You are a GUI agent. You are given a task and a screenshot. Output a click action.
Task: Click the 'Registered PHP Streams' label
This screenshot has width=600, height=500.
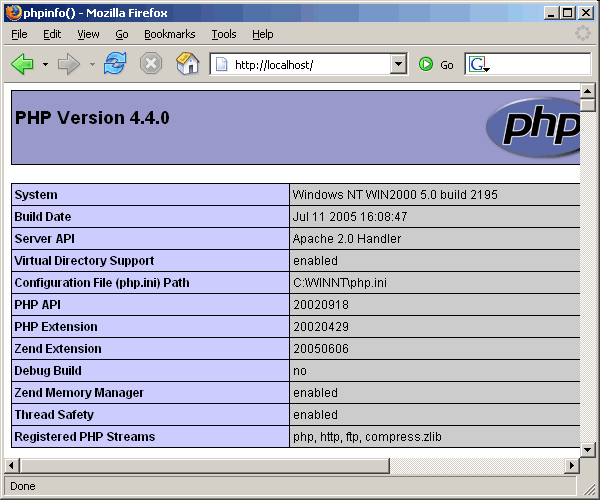85,436
